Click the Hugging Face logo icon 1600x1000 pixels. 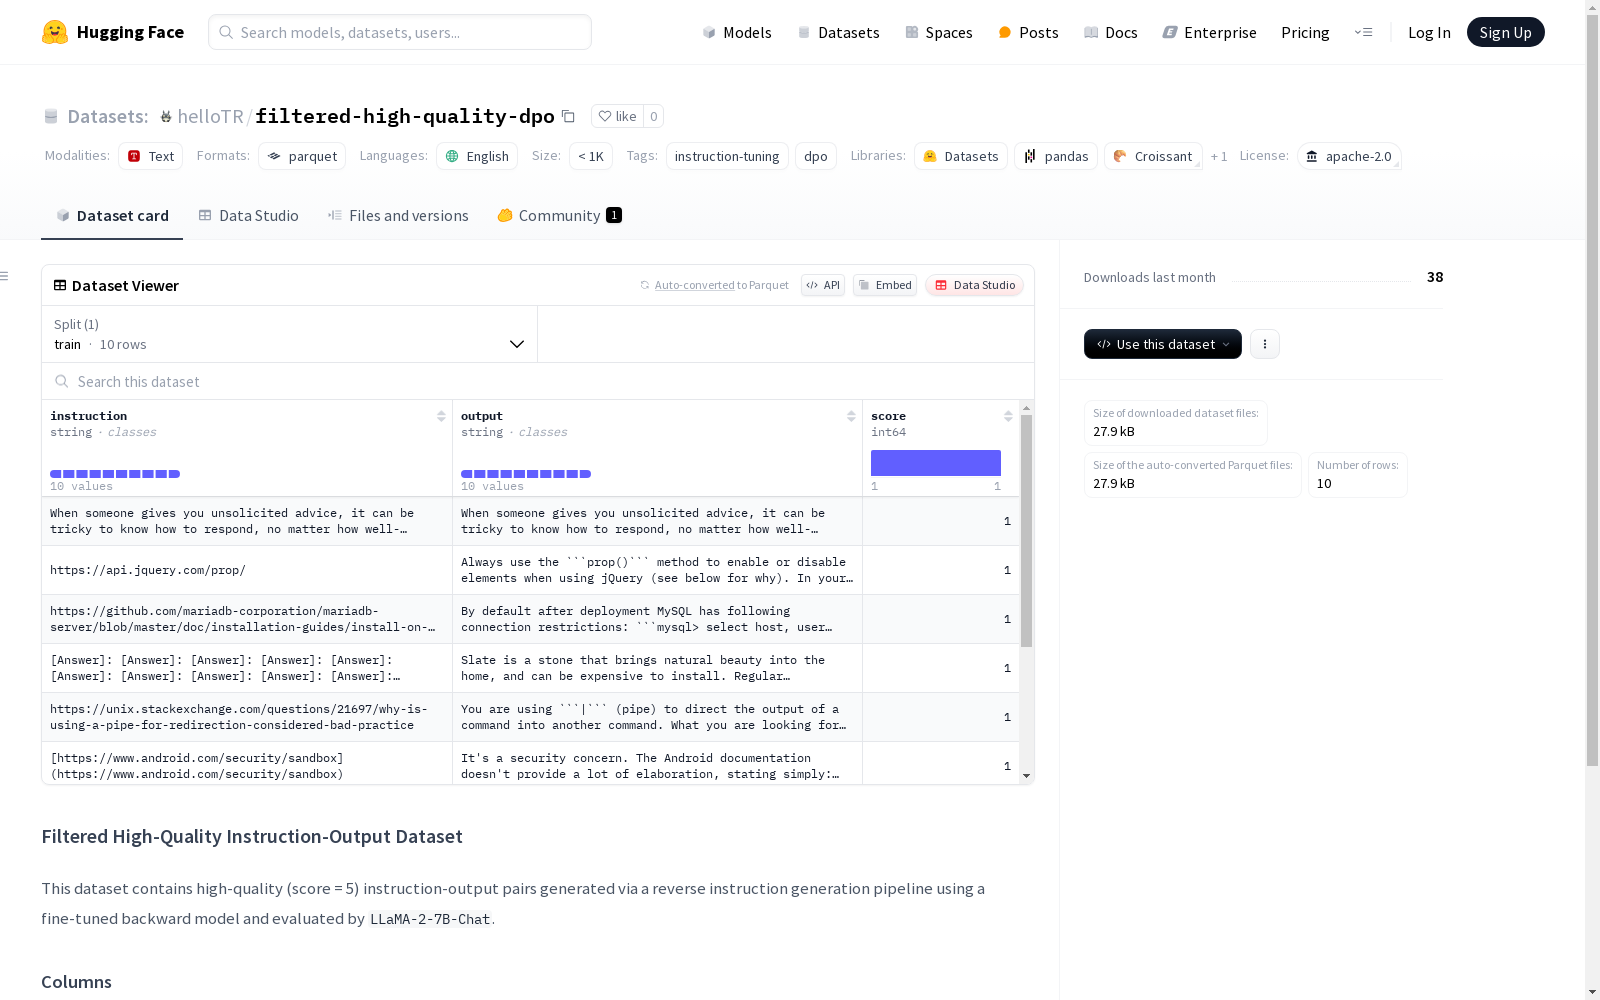coord(55,32)
